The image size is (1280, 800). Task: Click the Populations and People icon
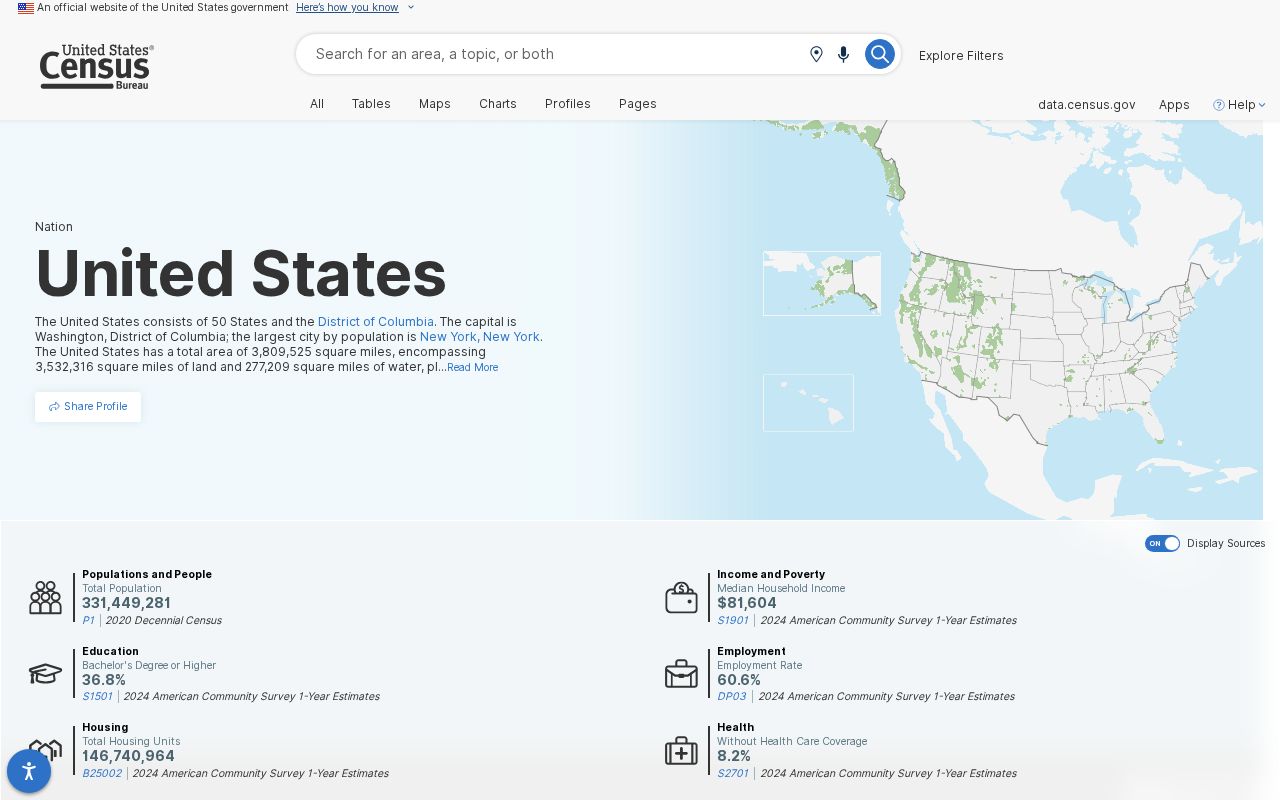[45, 598]
